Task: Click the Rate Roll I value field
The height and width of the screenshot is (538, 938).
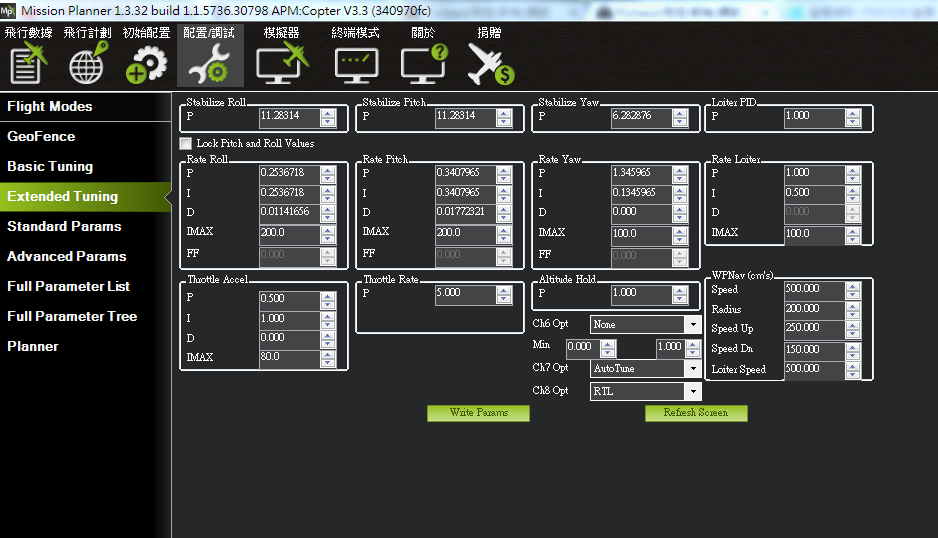Action: [x=290, y=193]
